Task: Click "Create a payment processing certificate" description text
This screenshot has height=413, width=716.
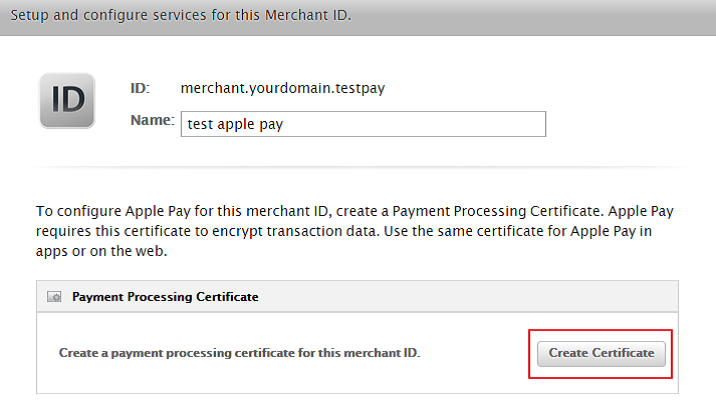Action: point(177,353)
